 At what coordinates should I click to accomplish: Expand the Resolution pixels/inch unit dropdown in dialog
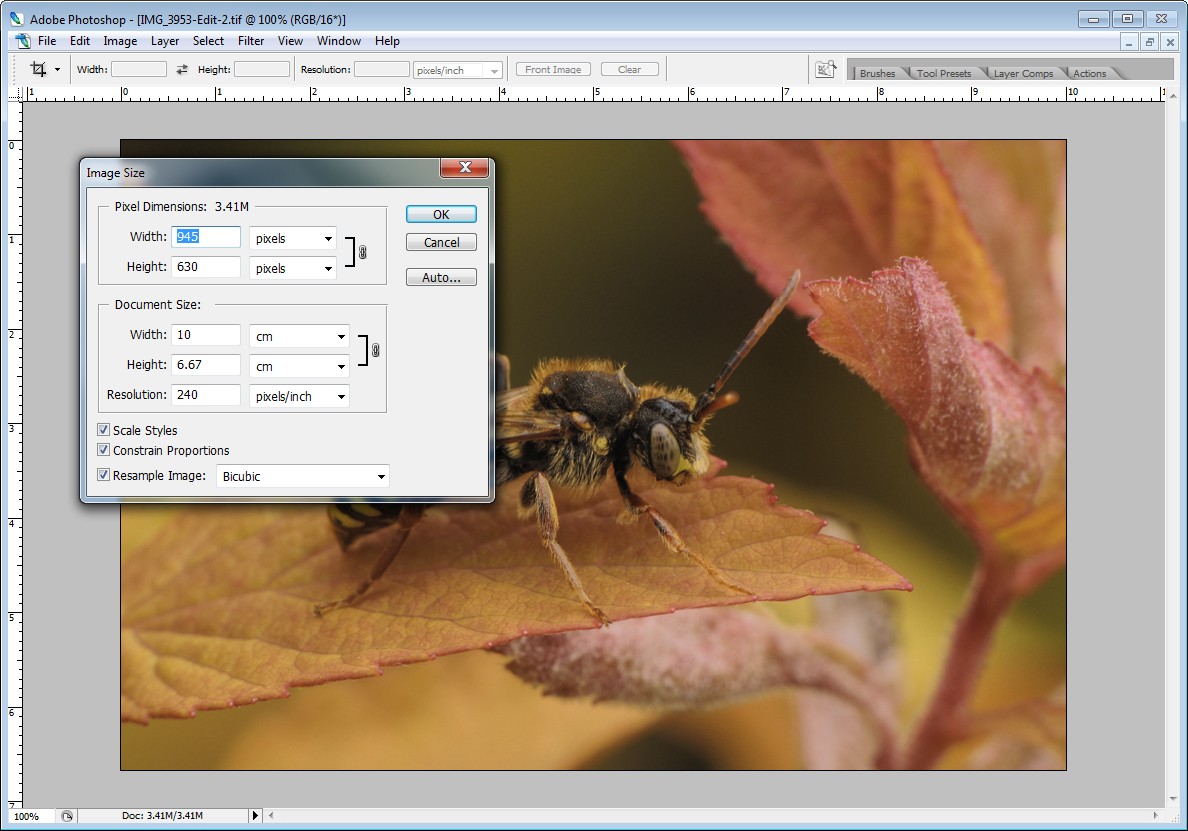(299, 396)
